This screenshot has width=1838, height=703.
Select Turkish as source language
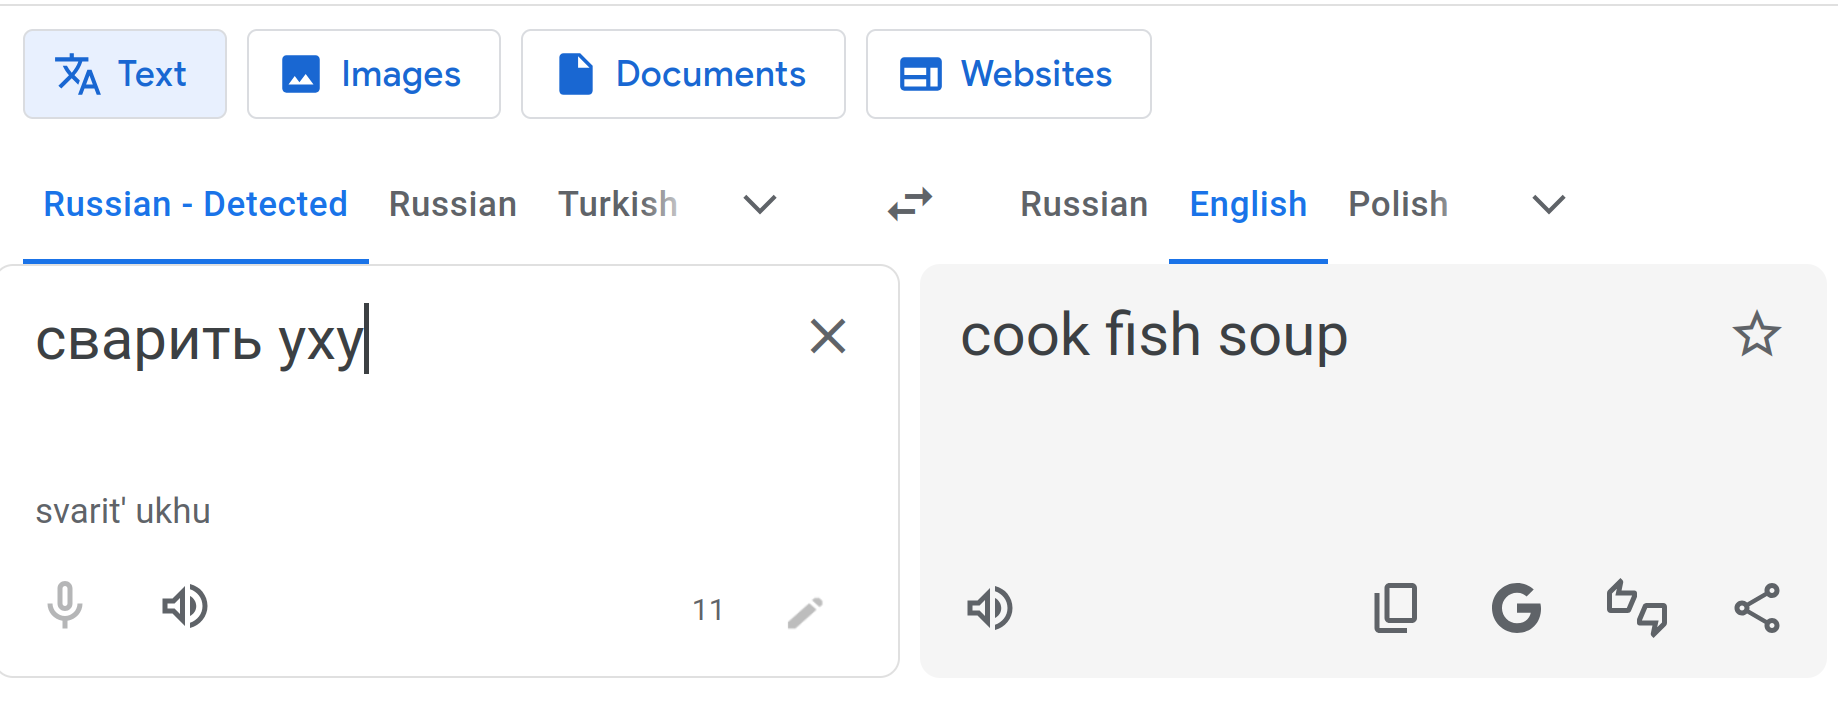(x=617, y=204)
